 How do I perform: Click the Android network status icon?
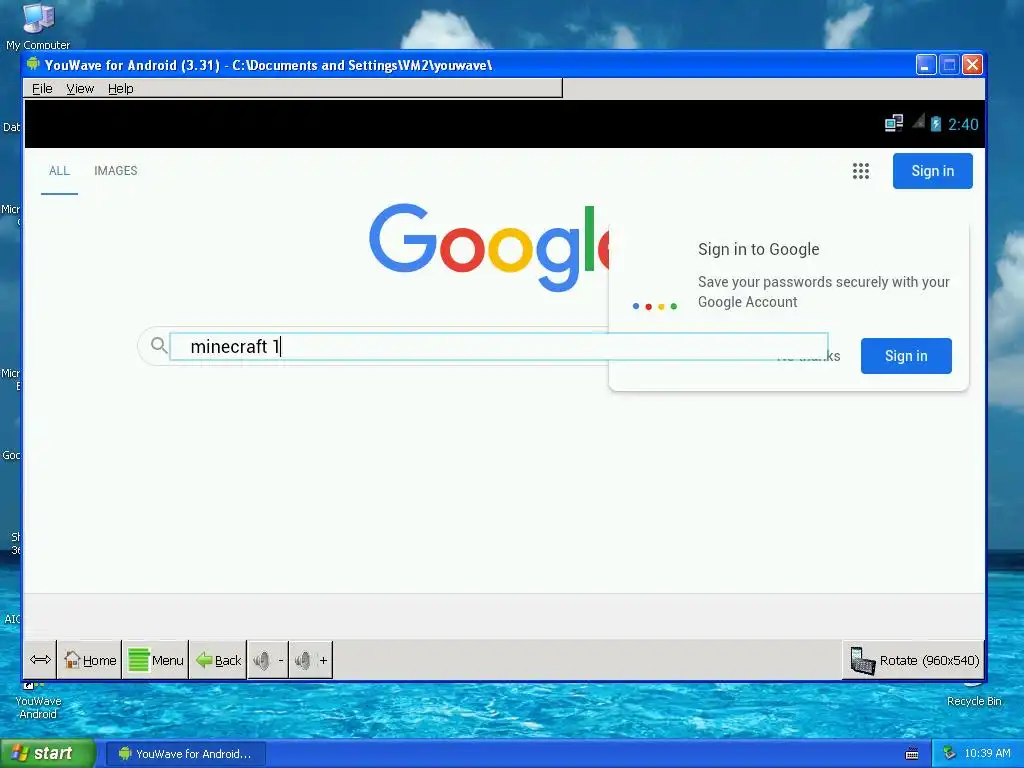893,123
